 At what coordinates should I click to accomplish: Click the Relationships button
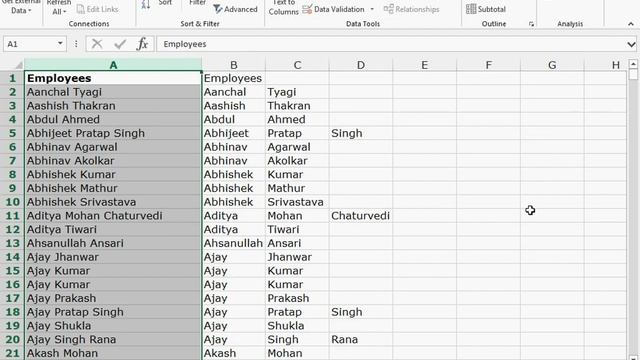click(411, 9)
